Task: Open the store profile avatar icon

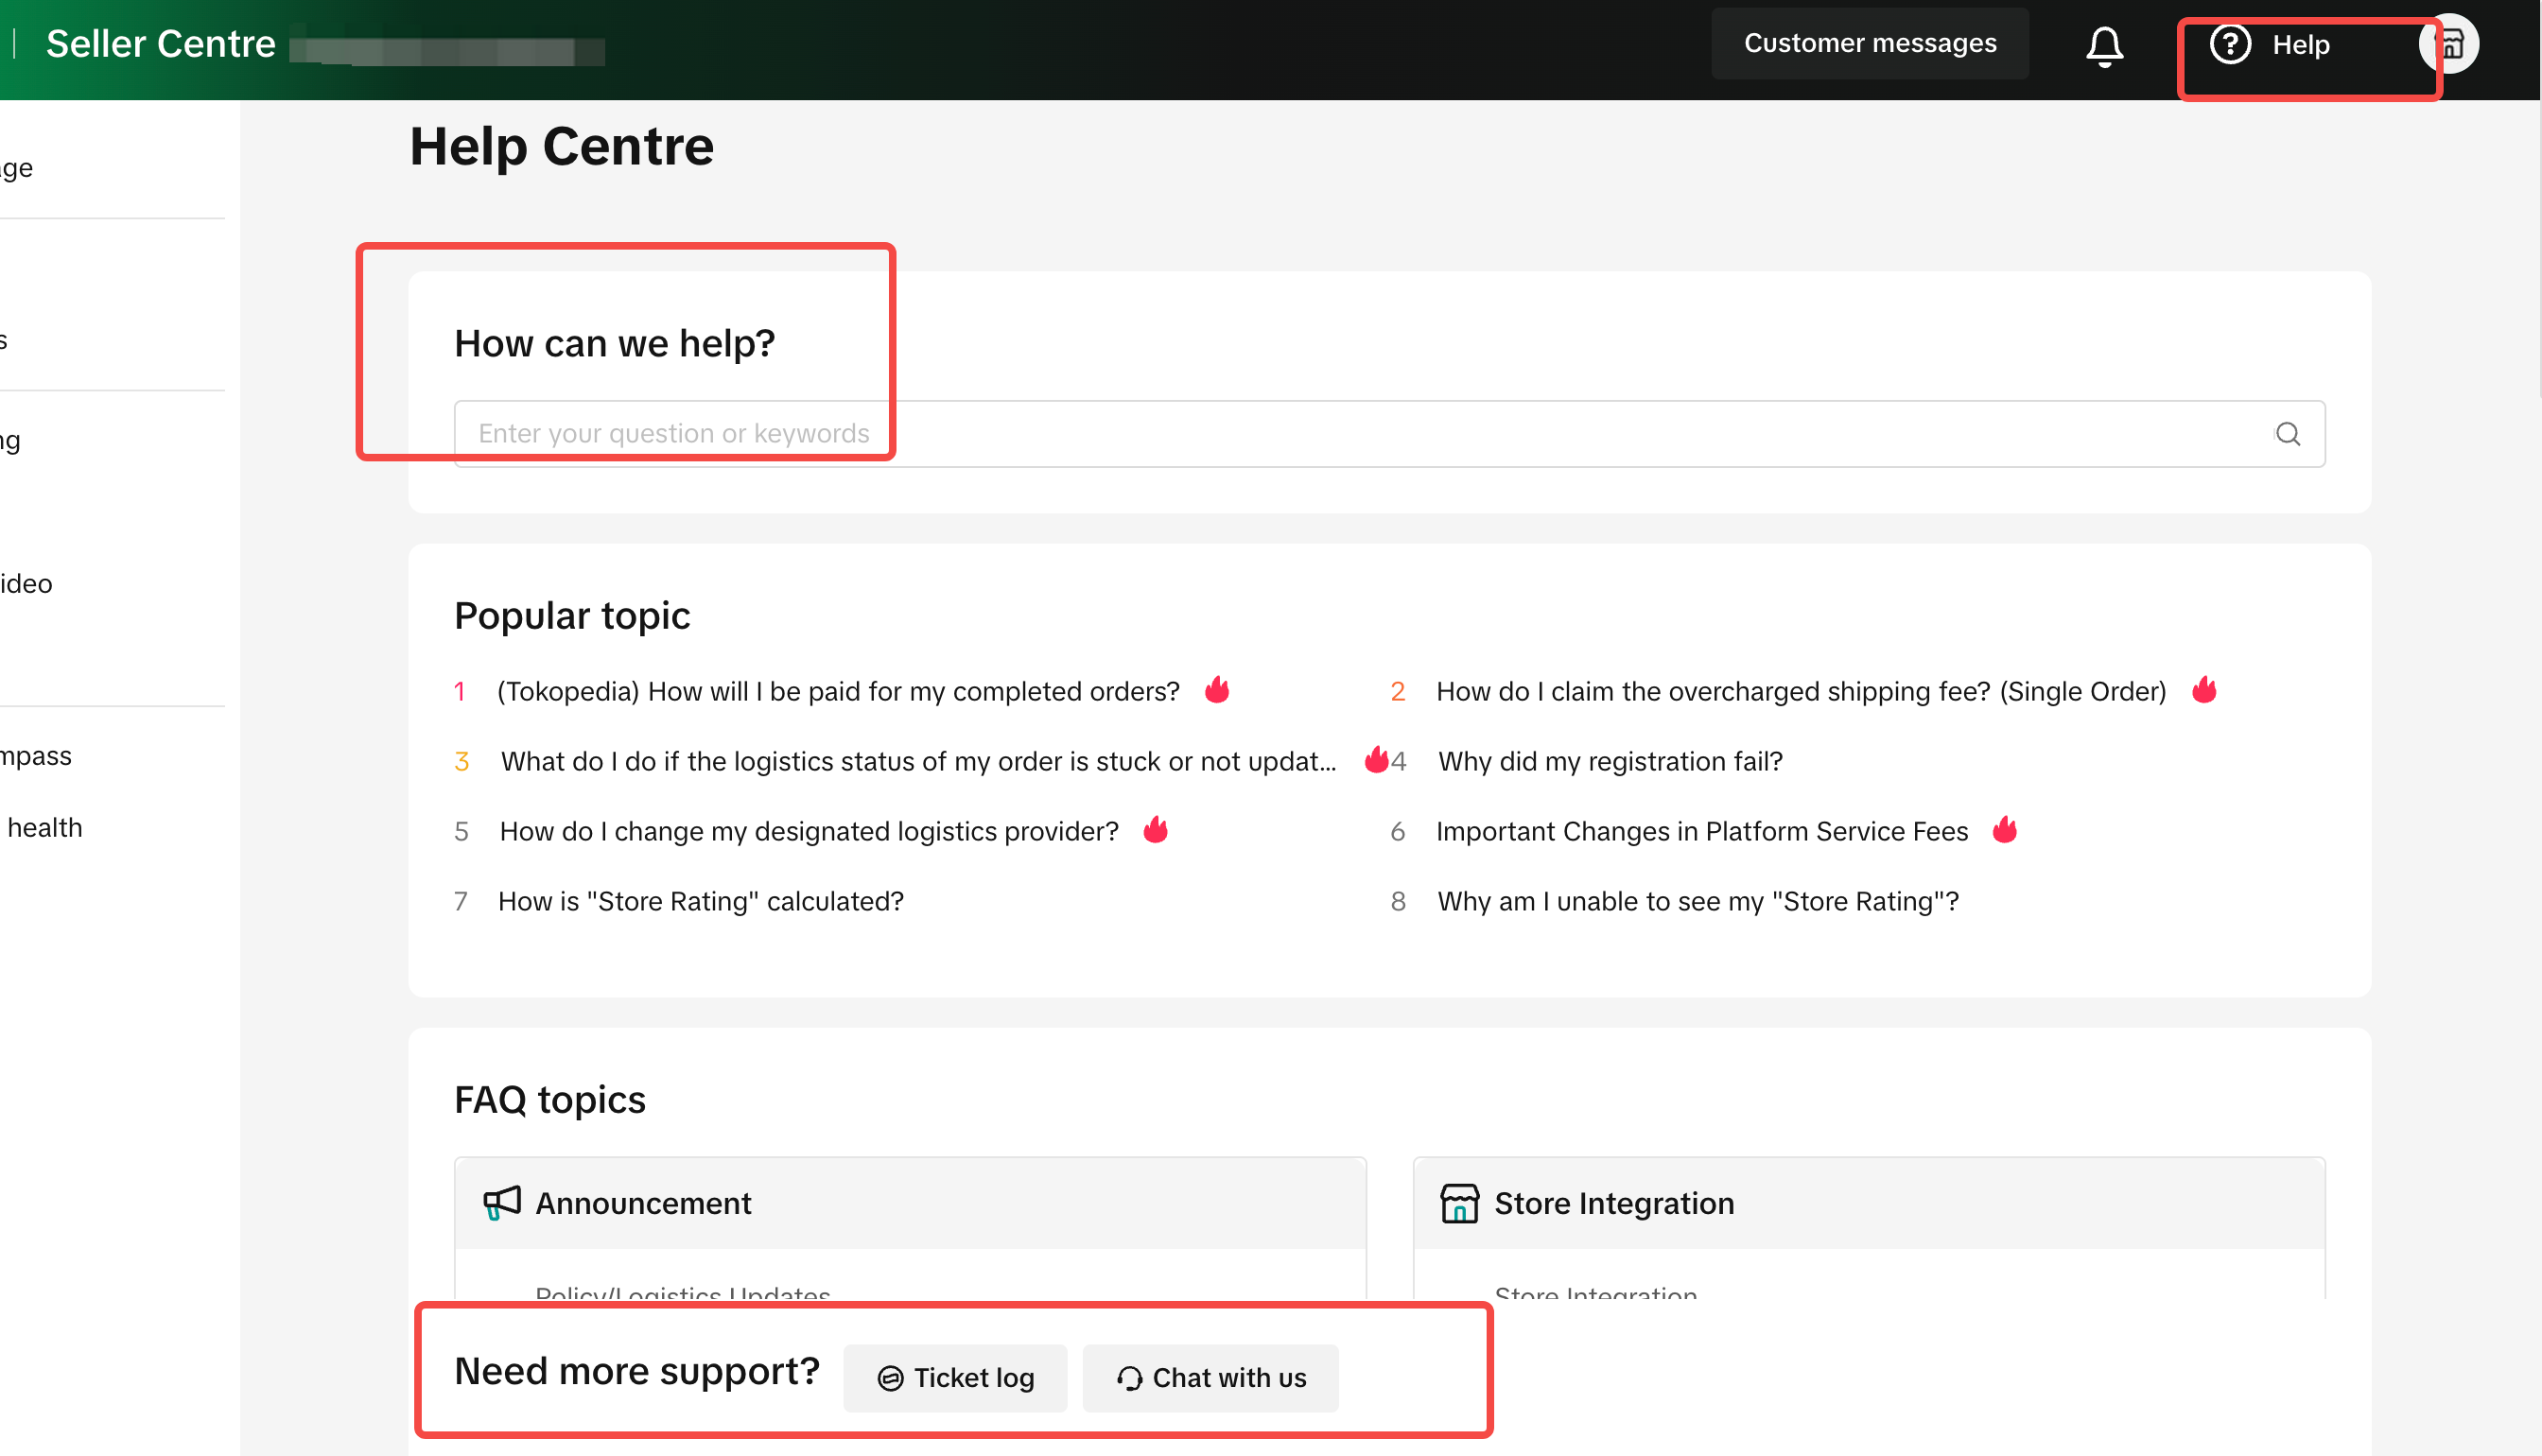Action: pyautogui.click(x=2451, y=44)
